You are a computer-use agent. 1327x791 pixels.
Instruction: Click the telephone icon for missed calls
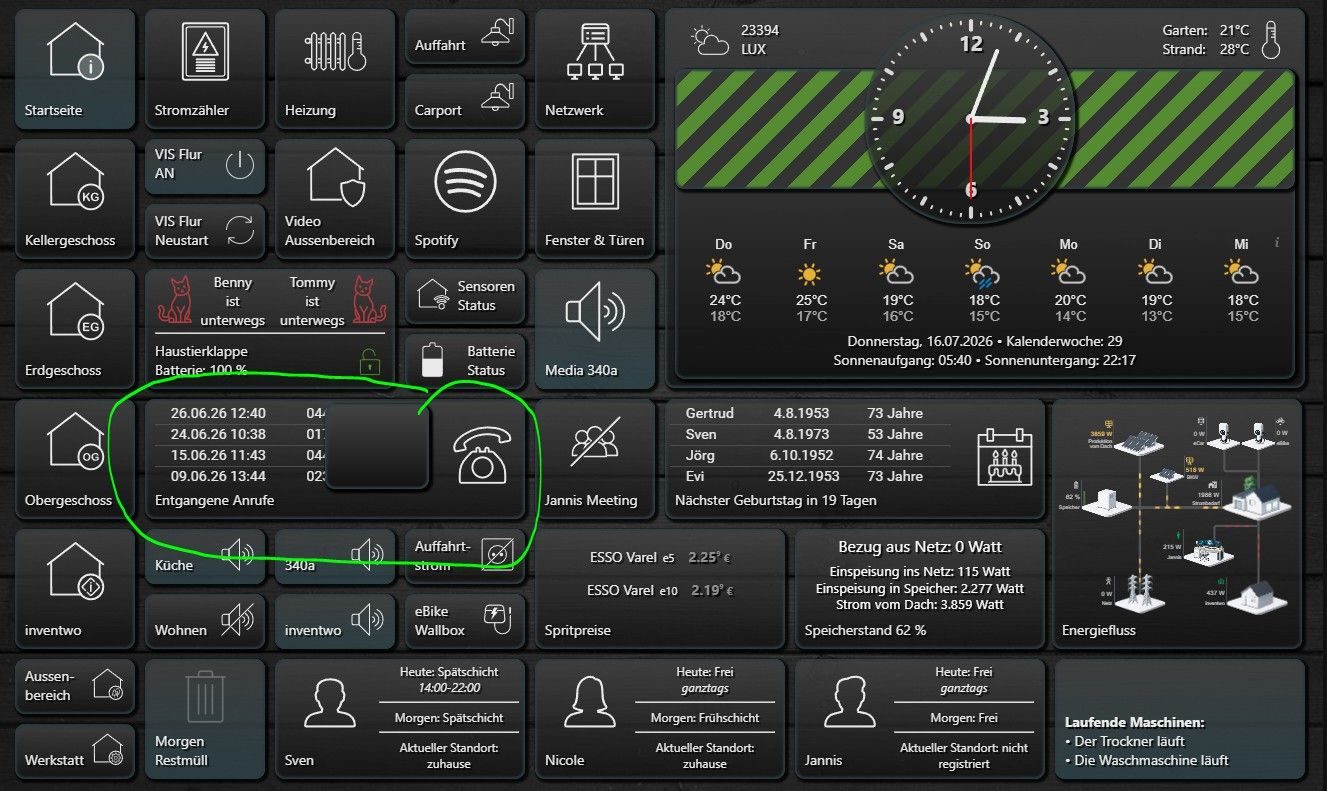tap(482, 455)
